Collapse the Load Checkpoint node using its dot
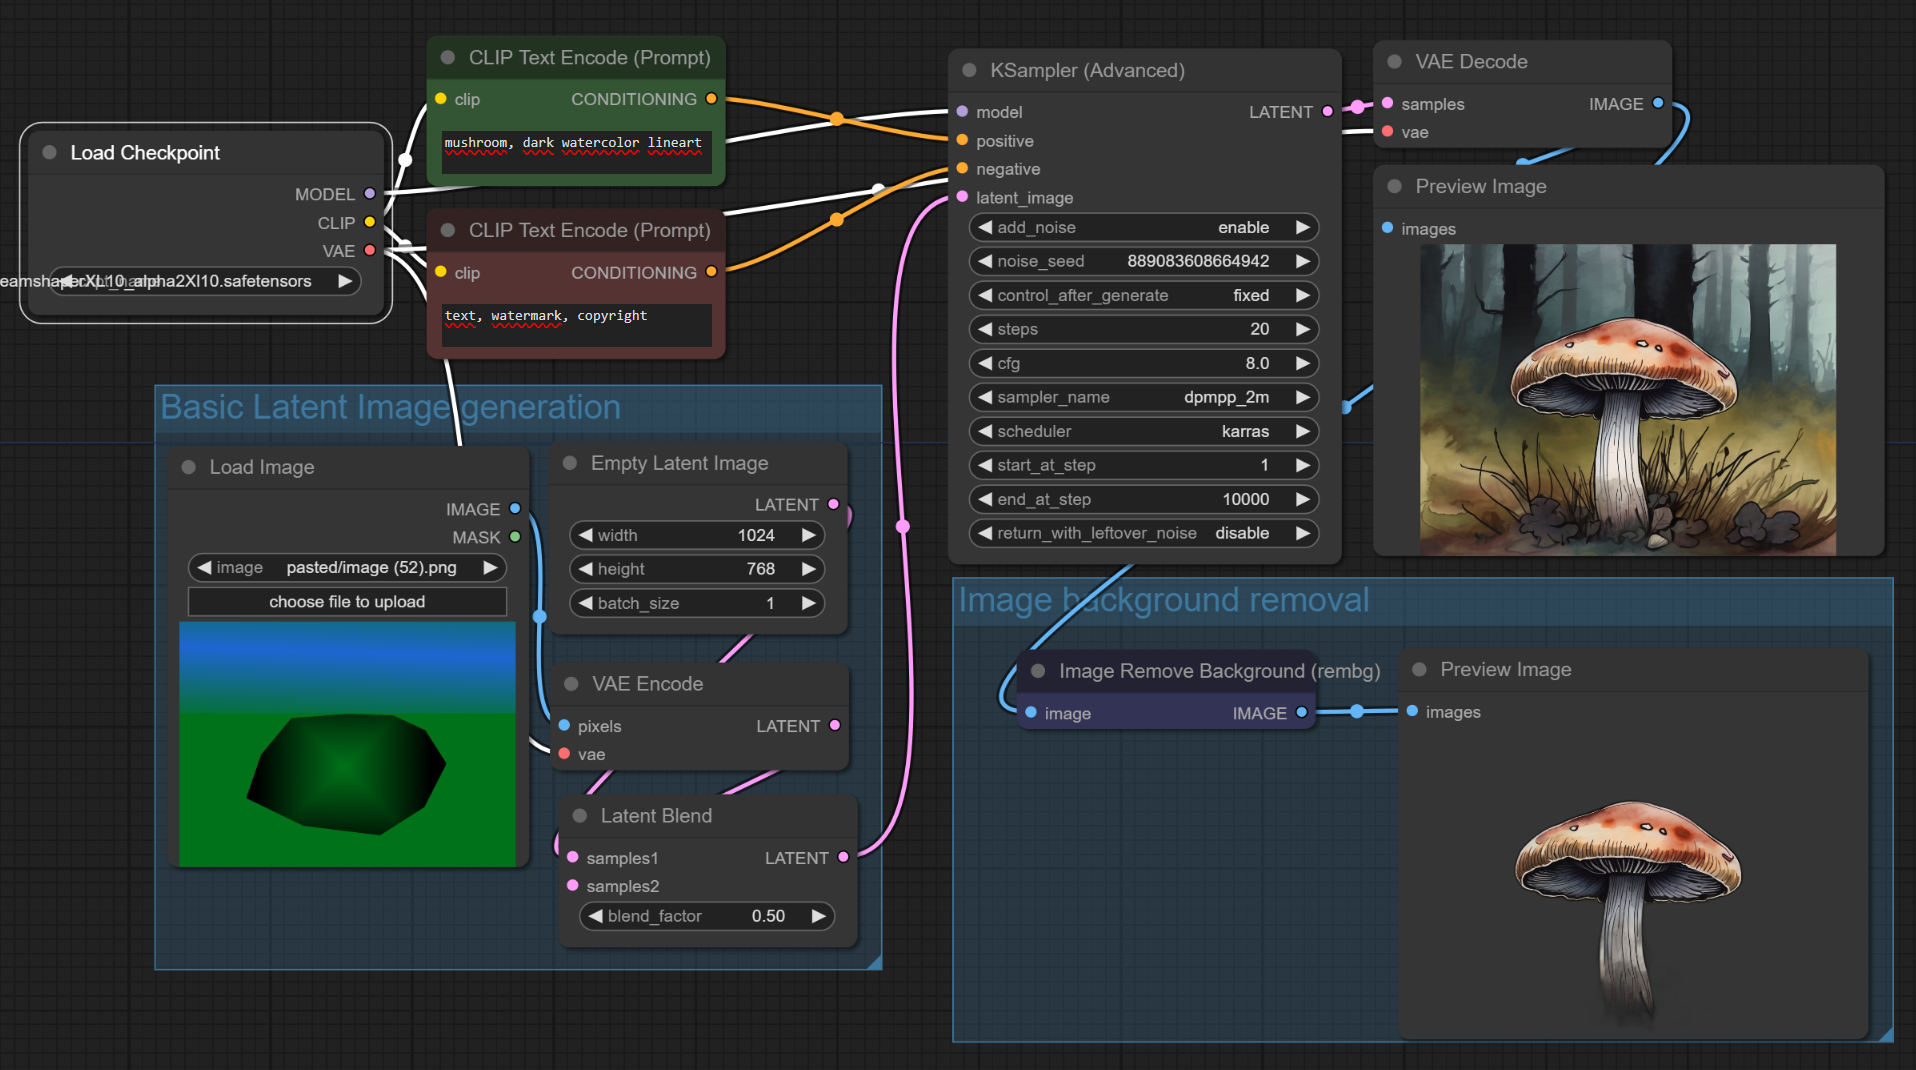The height and width of the screenshot is (1070, 1916). point(49,153)
